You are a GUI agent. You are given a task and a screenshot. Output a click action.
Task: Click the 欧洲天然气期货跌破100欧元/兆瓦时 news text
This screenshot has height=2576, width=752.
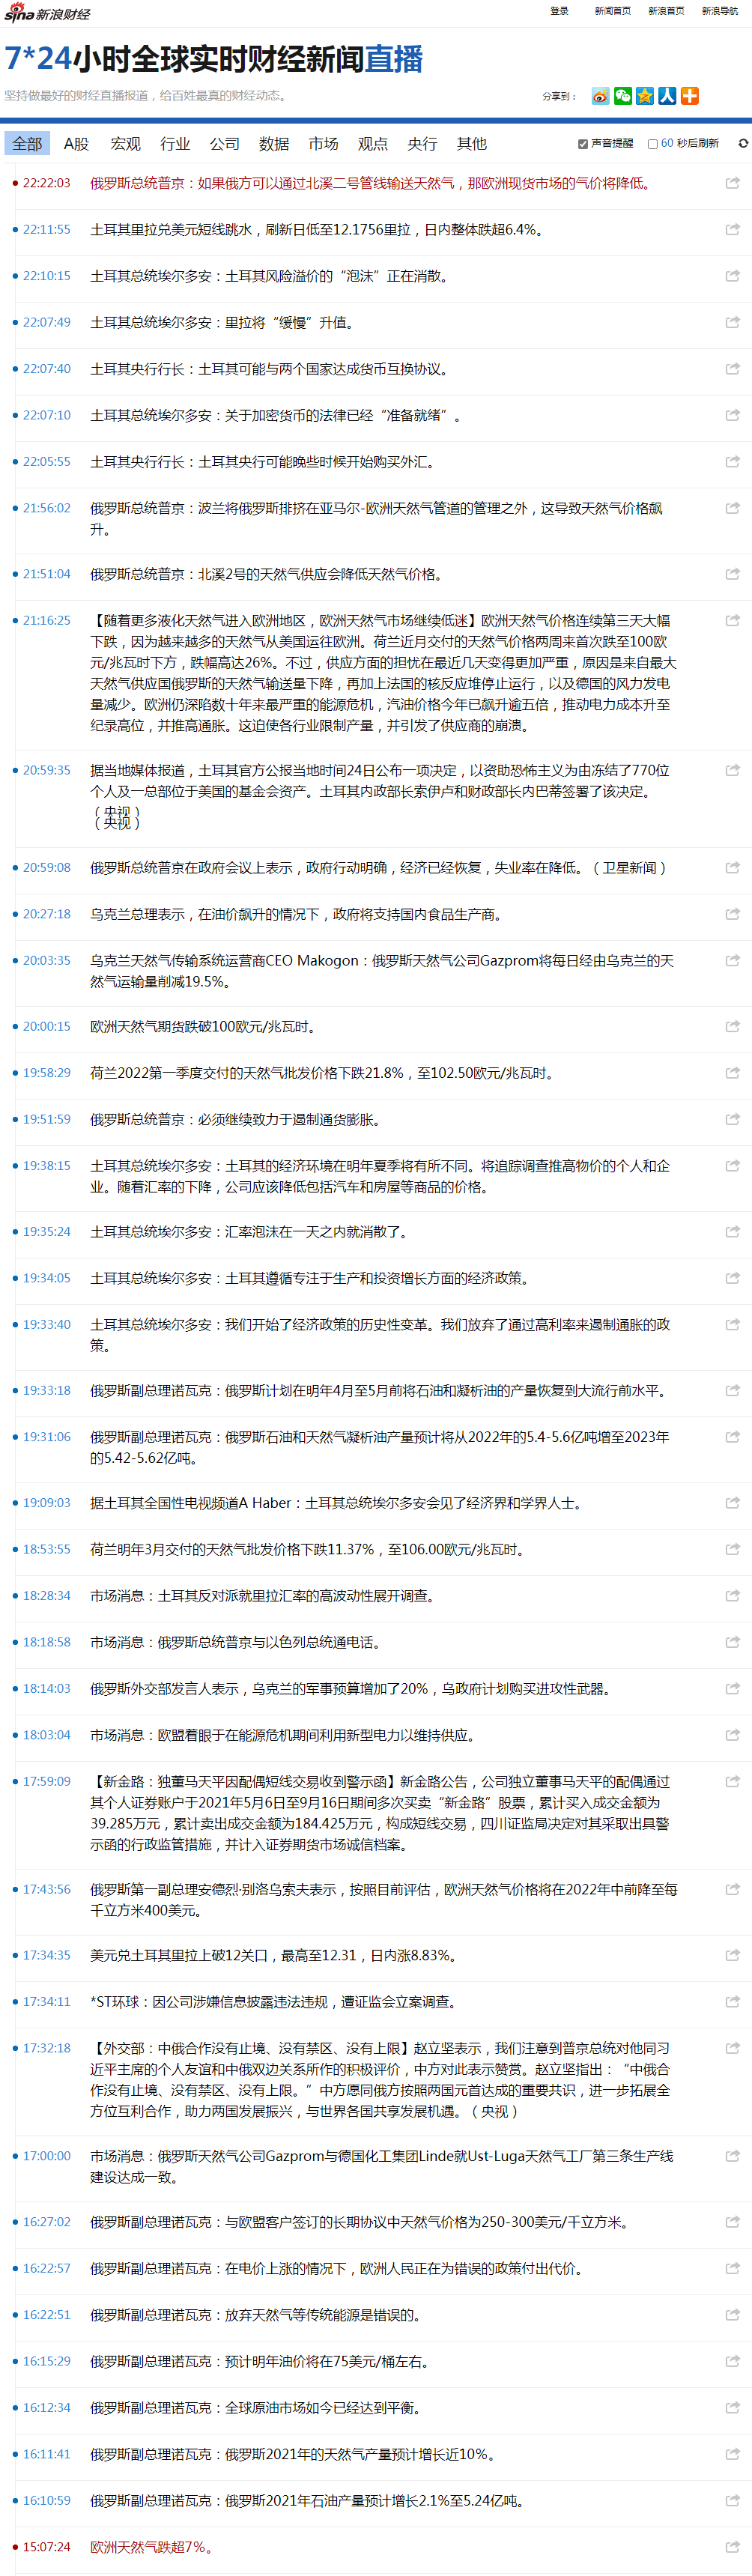203,1027
